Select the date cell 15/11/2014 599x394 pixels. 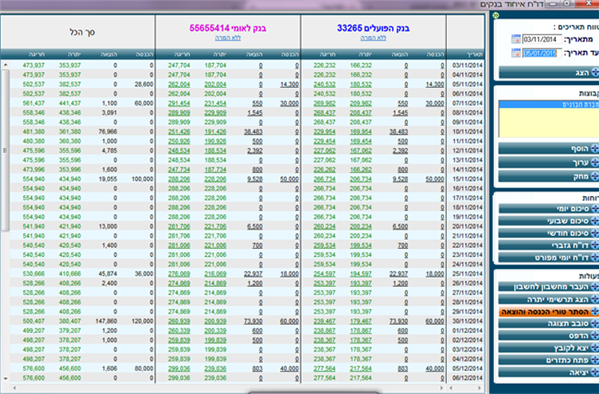pyautogui.click(x=468, y=179)
